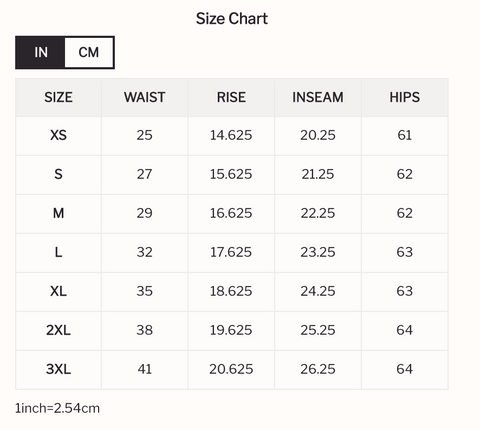
Task: Click the Size Chart title
Action: (232, 19)
